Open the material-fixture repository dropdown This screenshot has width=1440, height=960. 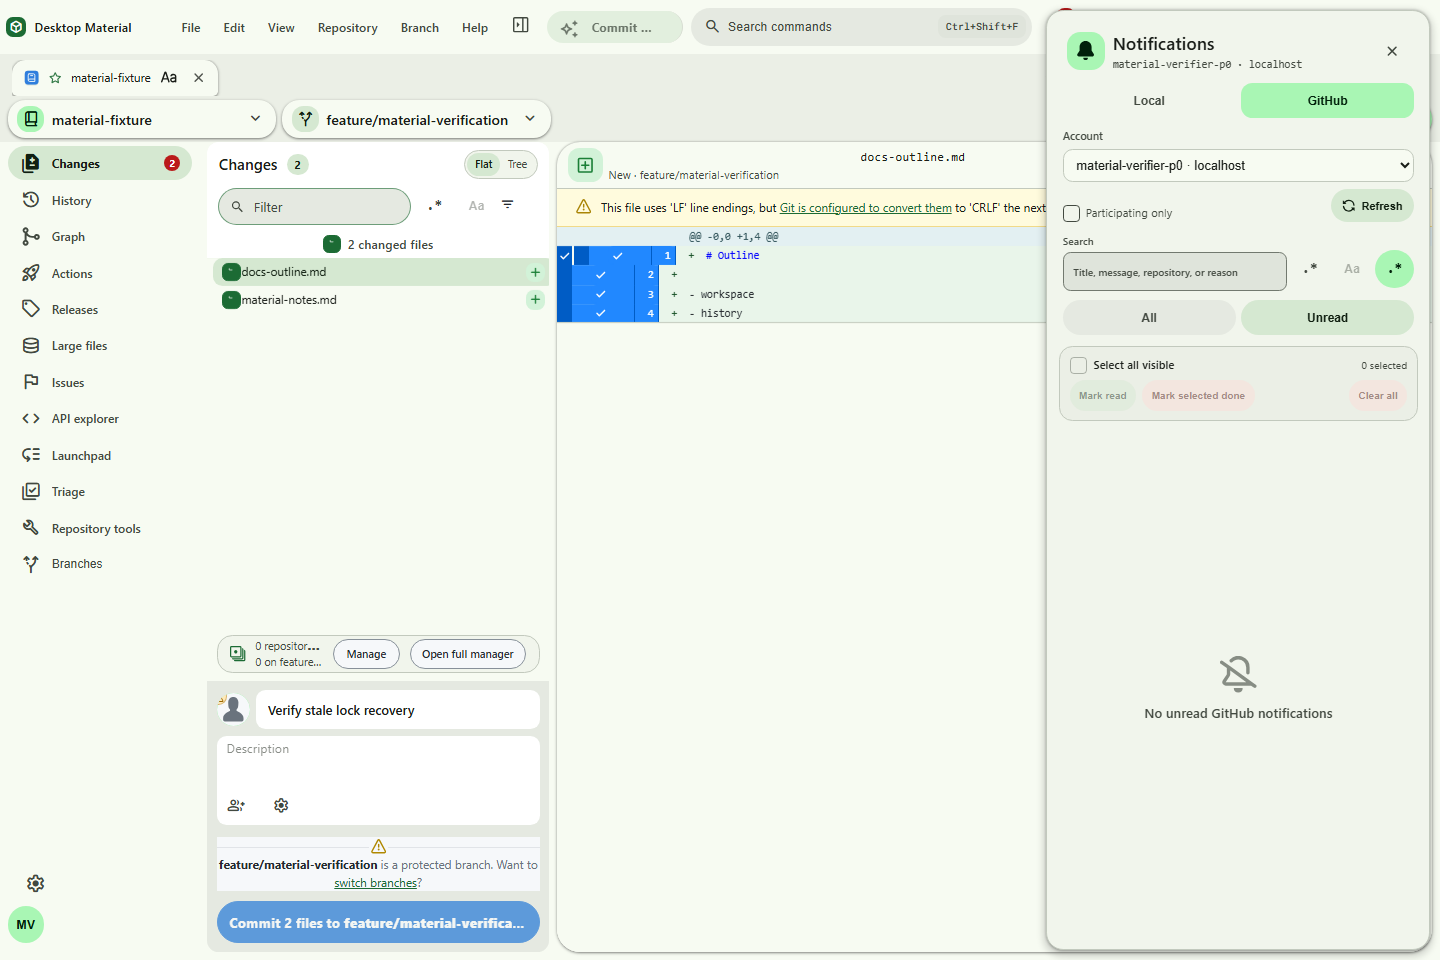142,120
